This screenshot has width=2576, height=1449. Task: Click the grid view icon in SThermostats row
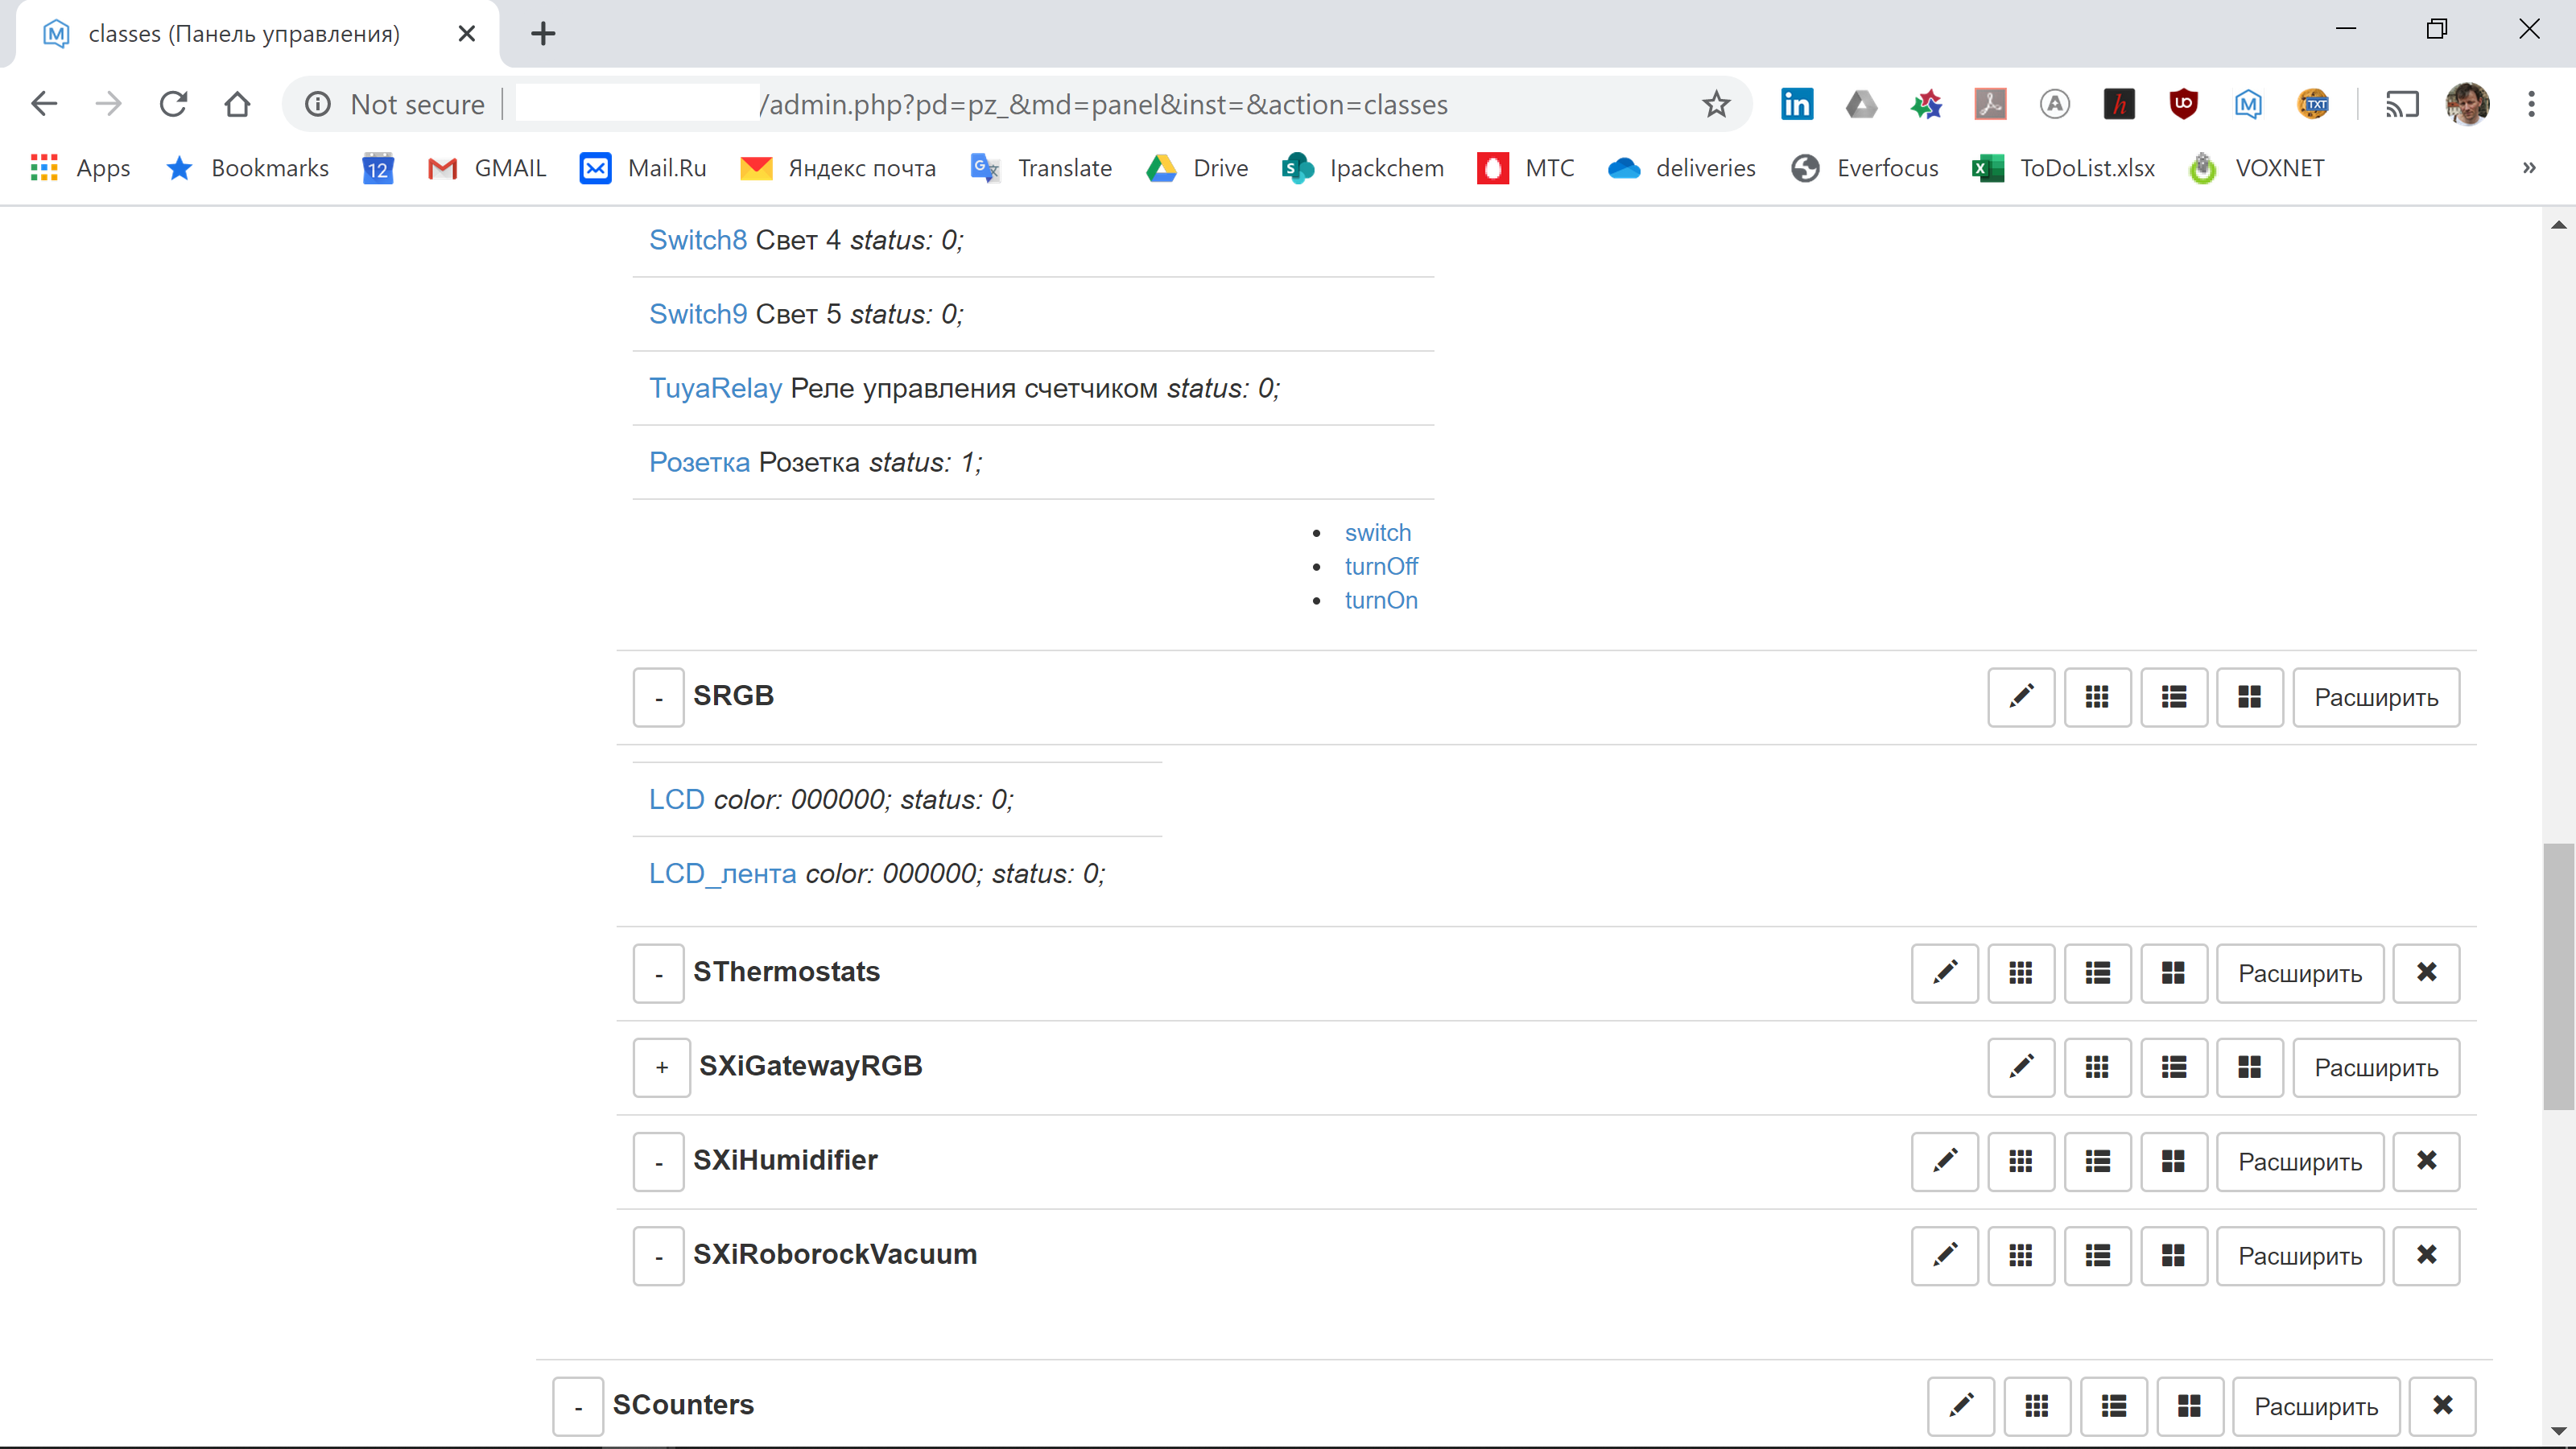click(2021, 972)
